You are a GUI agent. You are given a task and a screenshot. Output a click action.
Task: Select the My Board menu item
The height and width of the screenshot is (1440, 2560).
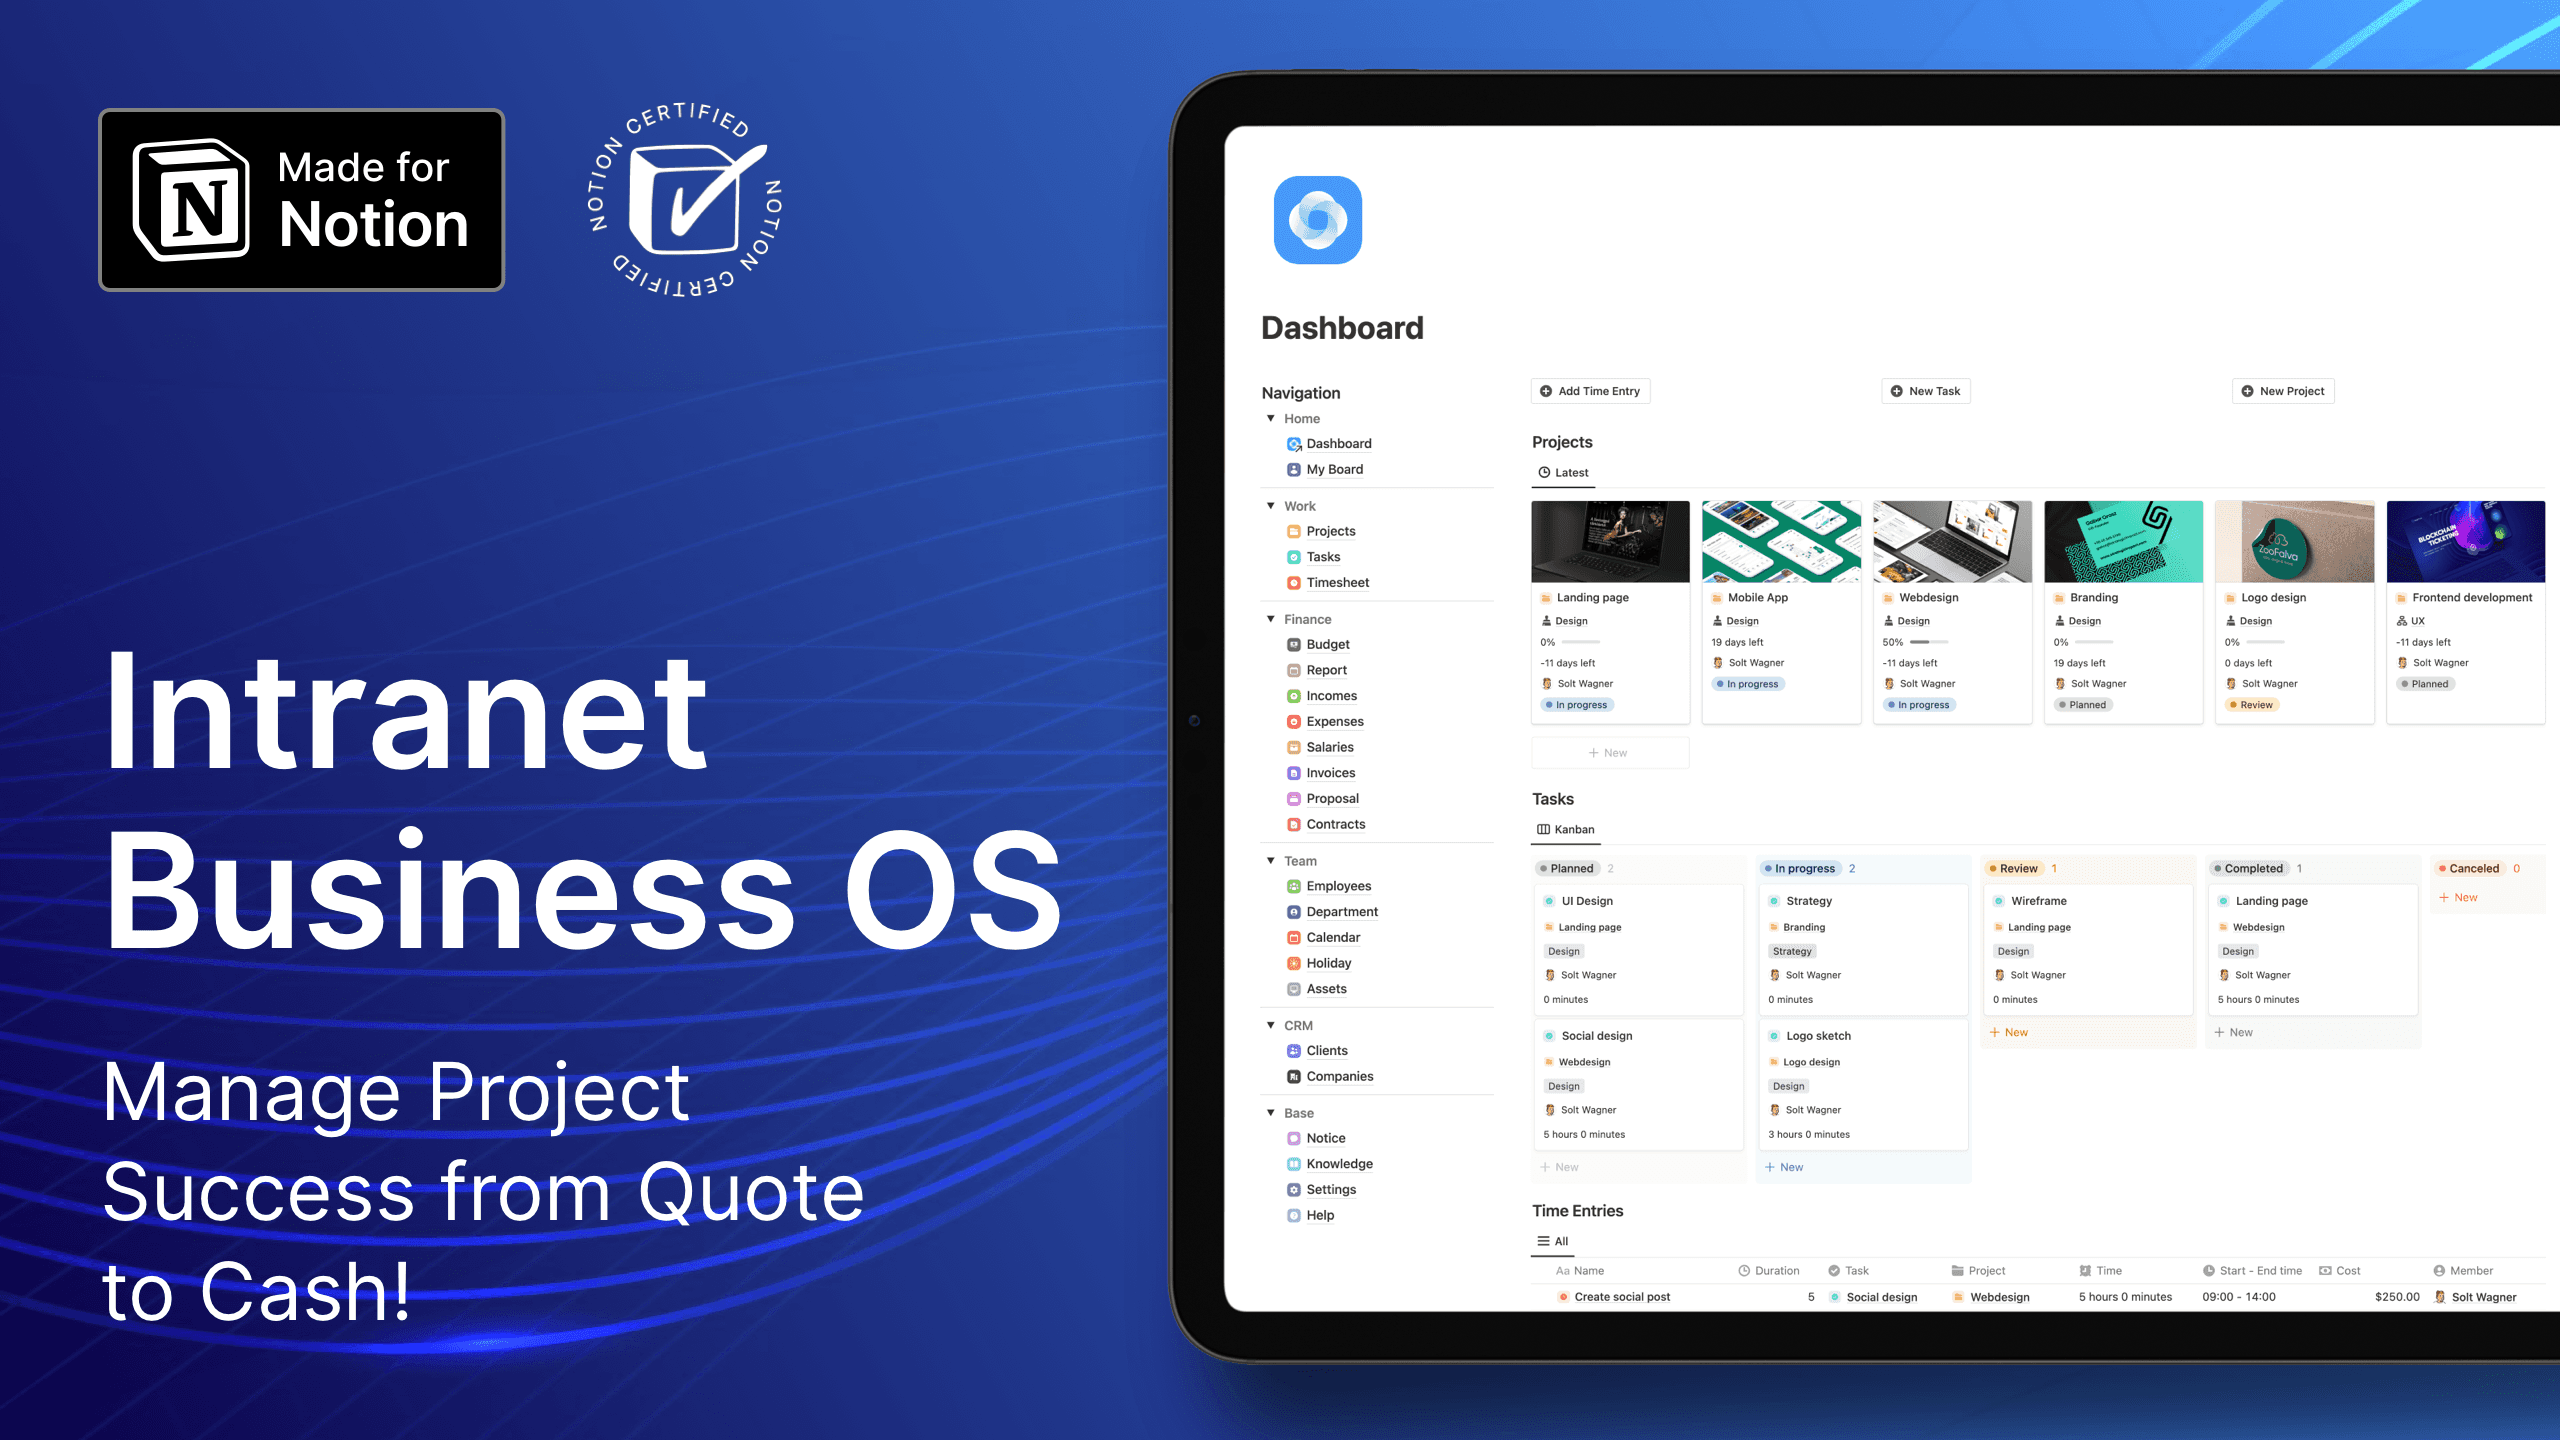click(1333, 468)
